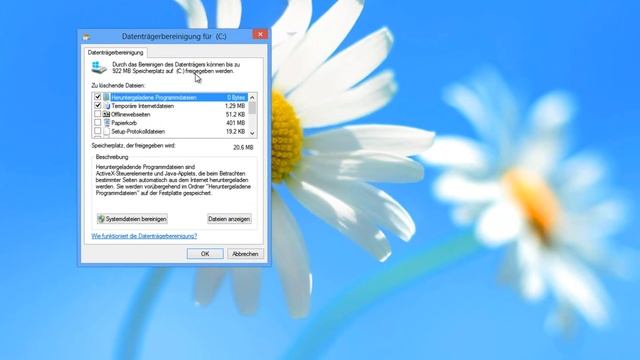Uncheck Temporäre Internetdateien checkbox
Image resolution: width=640 pixels, height=360 pixels.
point(98,106)
